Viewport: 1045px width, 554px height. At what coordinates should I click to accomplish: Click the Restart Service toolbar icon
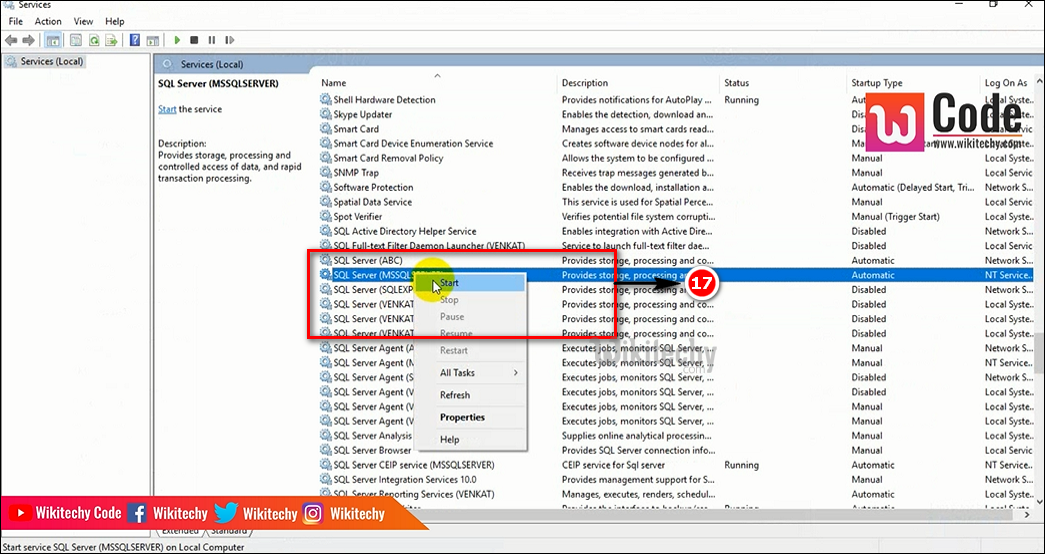point(229,41)
